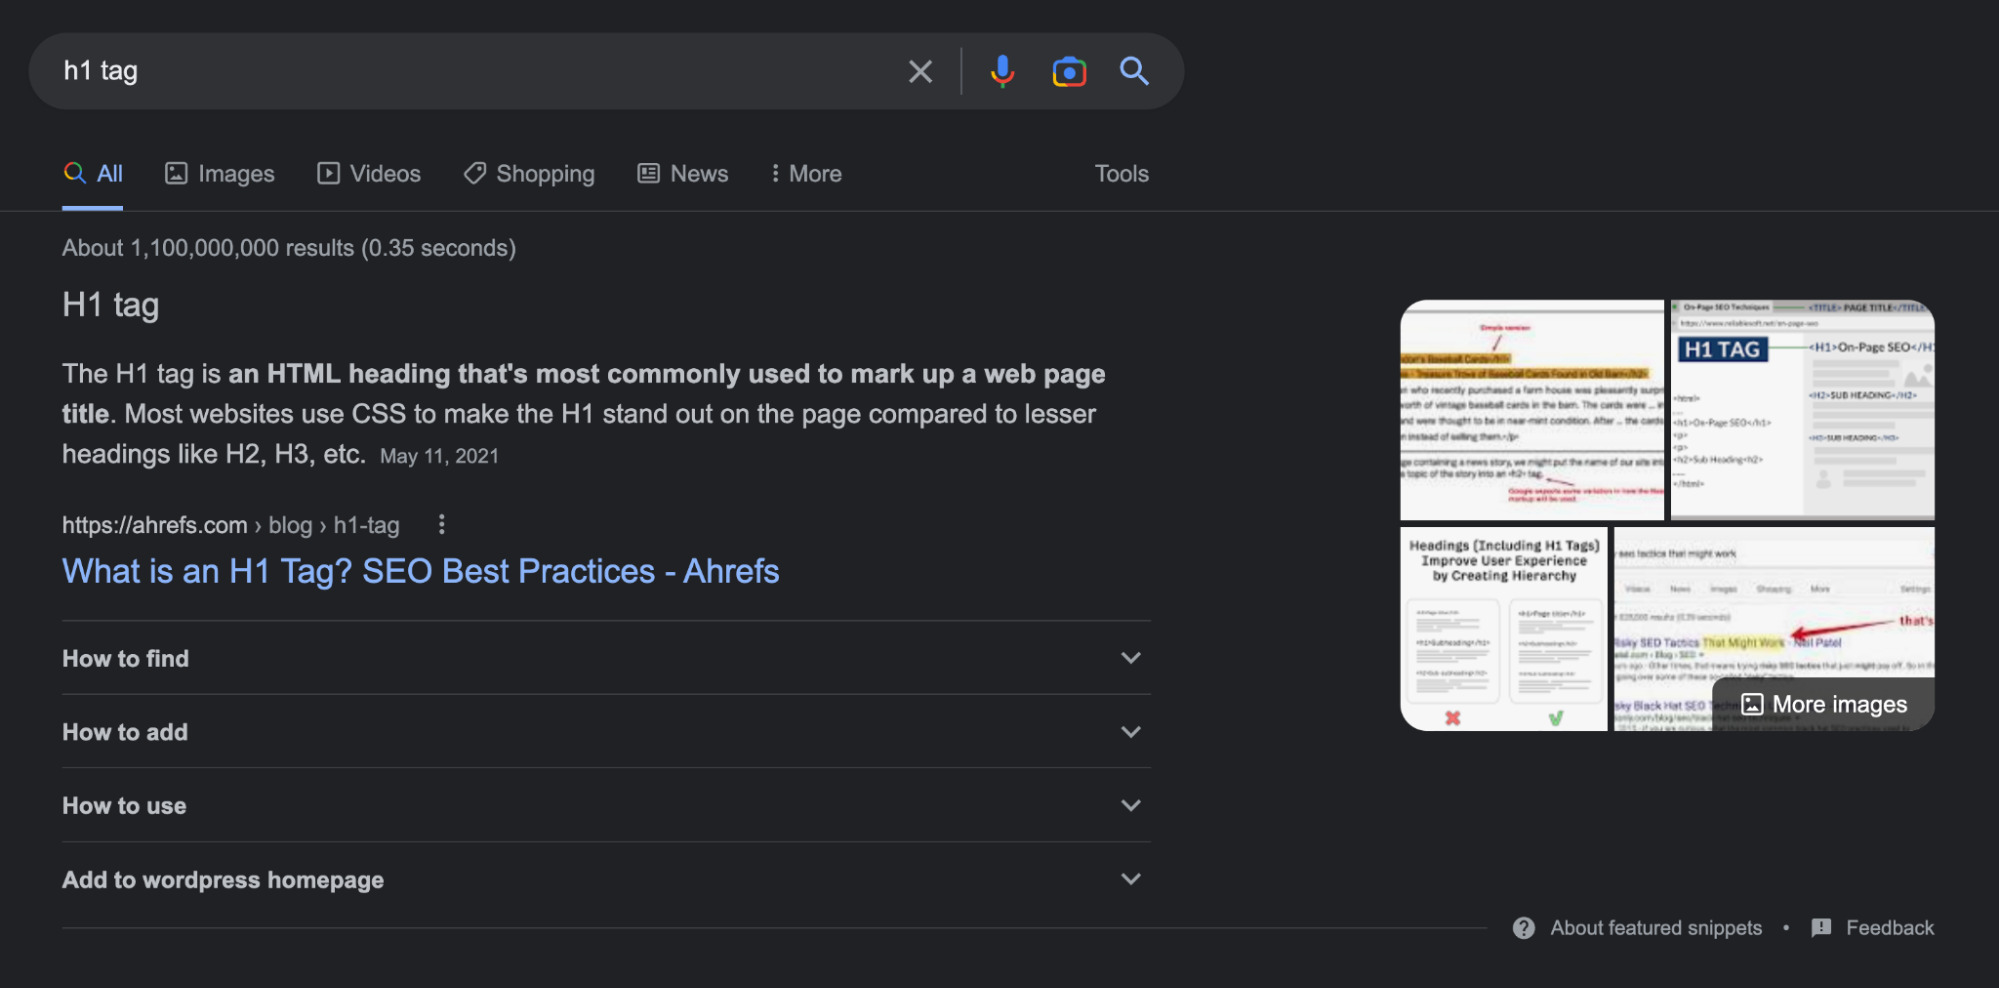Open the More search filters menu
This screenshot has width=1999, height=988.
pos(806,174)
